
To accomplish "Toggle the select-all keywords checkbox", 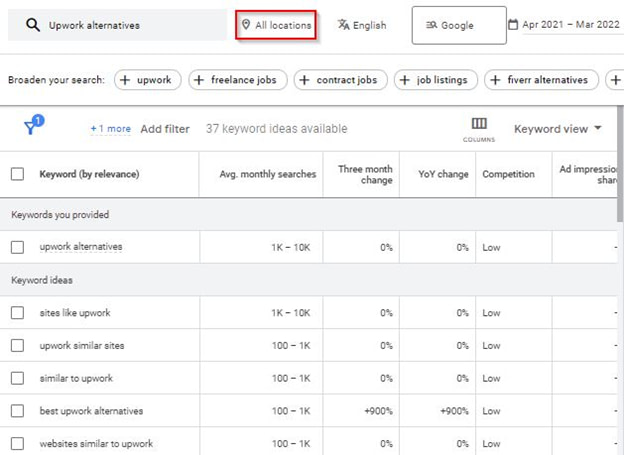I will click(17, 174).
